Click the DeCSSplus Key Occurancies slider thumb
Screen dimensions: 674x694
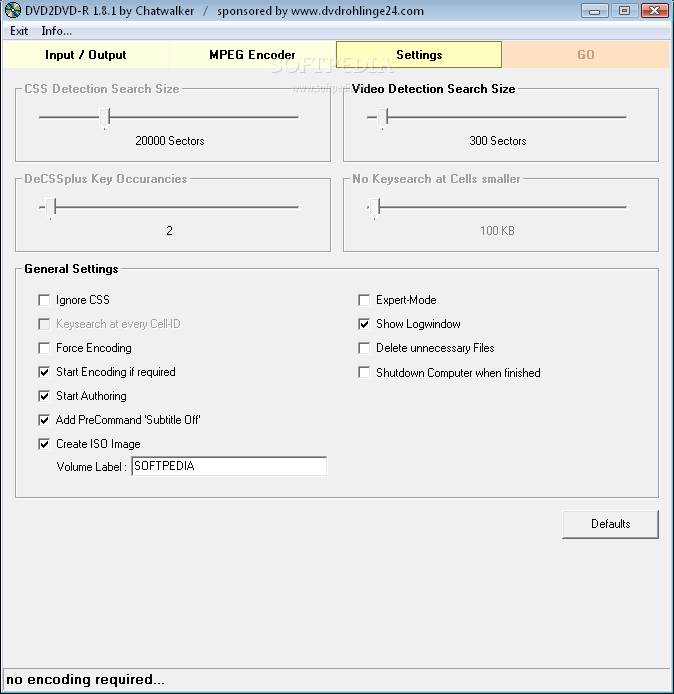(50, 208)
